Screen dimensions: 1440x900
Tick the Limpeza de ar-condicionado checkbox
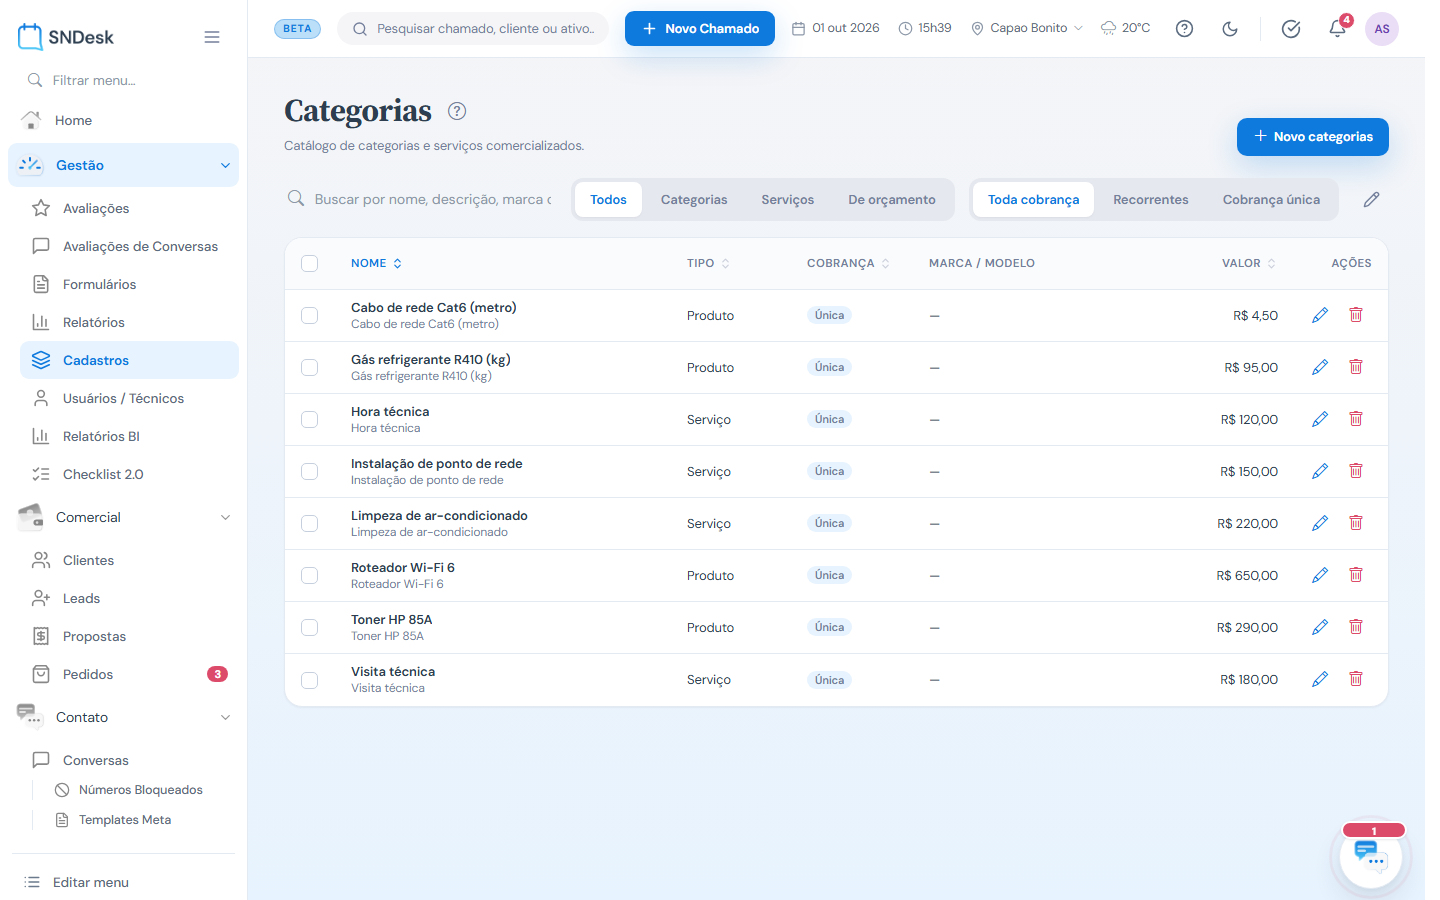click(310, 523)
